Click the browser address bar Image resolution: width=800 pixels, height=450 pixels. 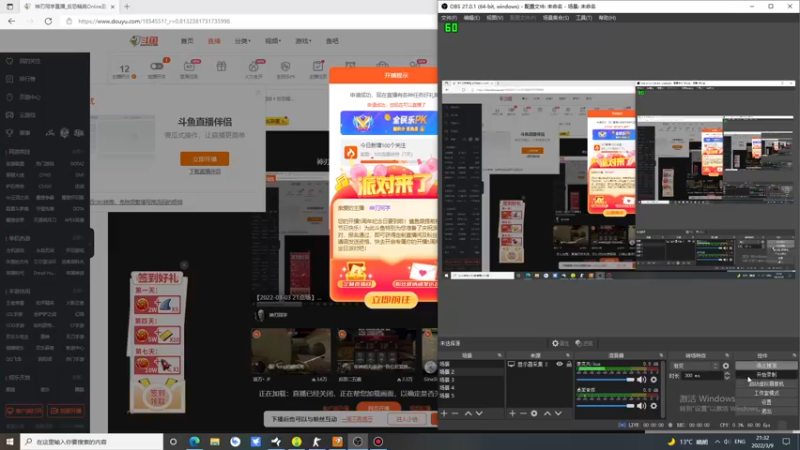250,21
